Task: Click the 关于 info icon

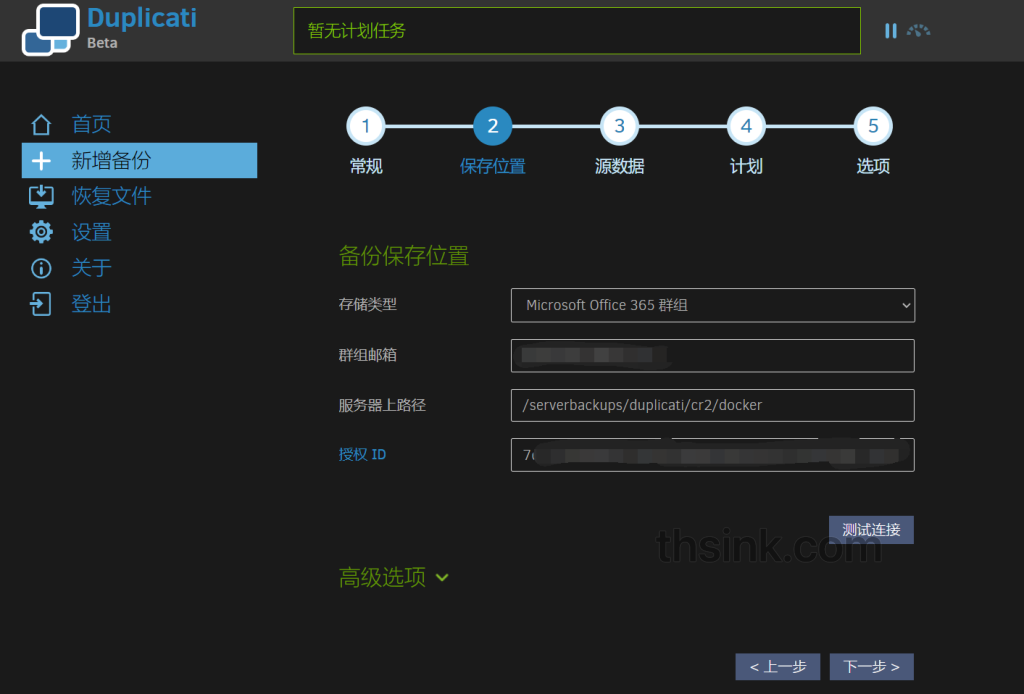Action: [x=40, y=267]
